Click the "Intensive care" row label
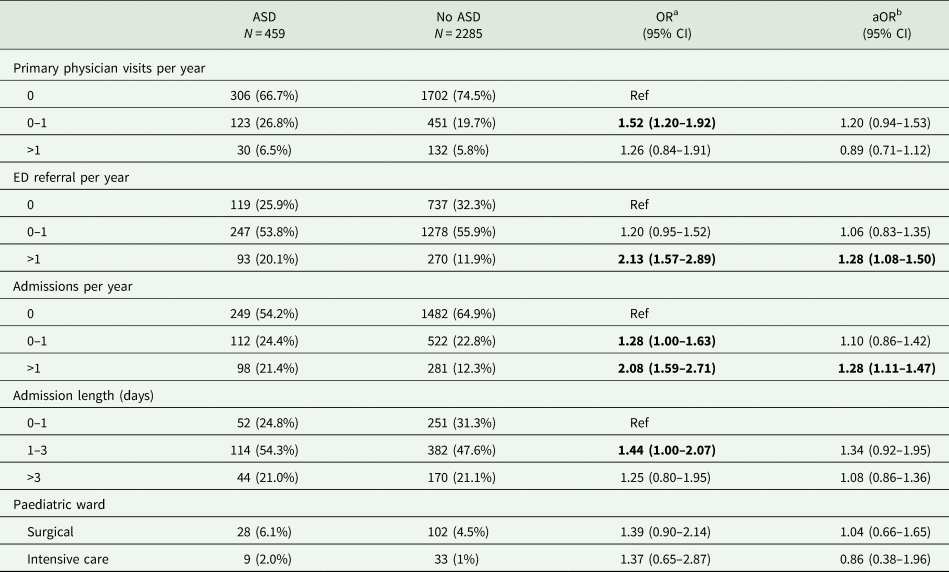The image size is (949, 572). coord(66,562)
